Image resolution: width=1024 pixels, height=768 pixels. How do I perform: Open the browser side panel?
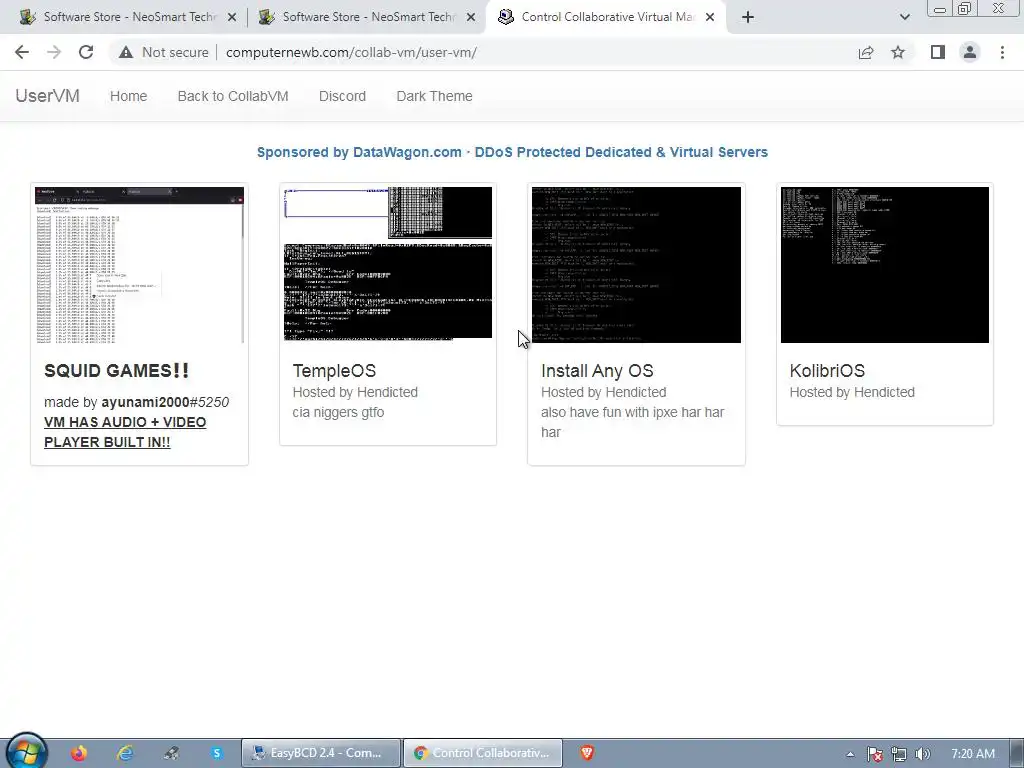click(x=938, y=52)
